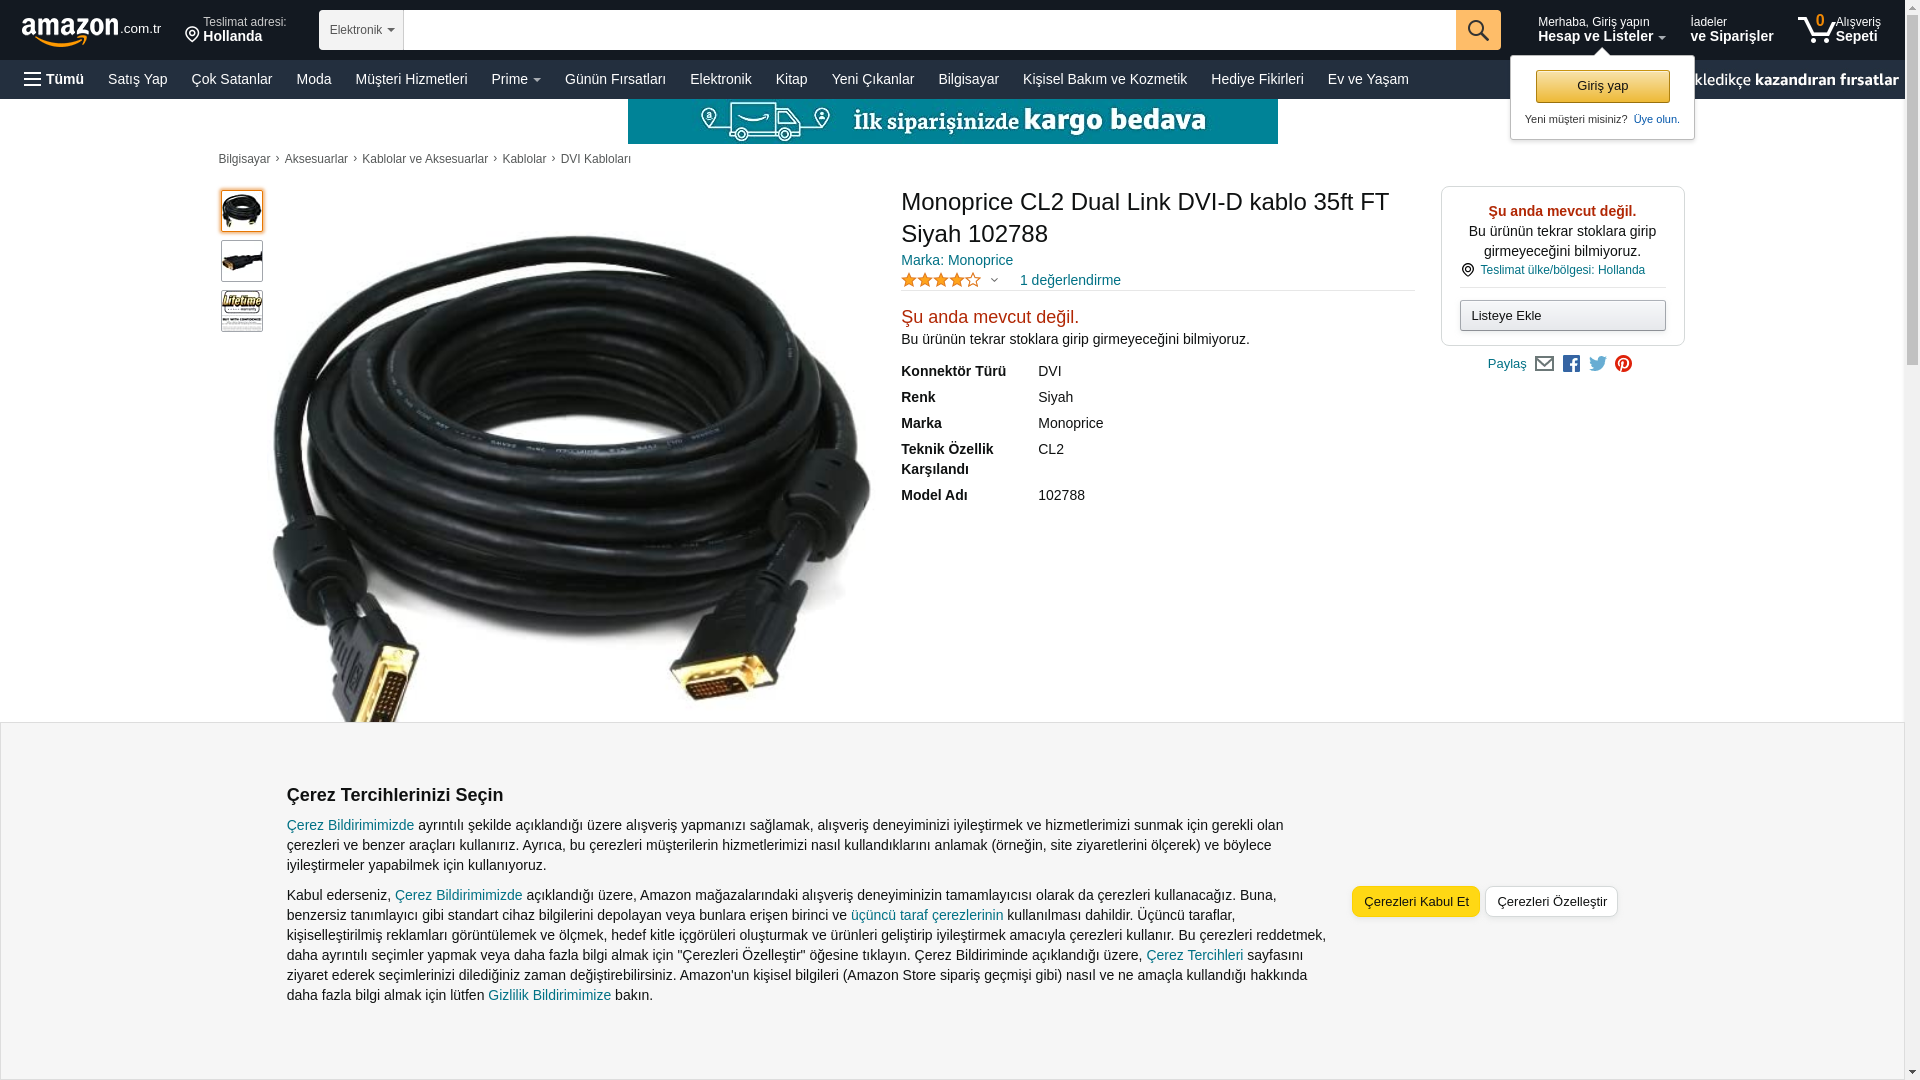Expand the Elektronik search category dropdown

click(361, 30)
